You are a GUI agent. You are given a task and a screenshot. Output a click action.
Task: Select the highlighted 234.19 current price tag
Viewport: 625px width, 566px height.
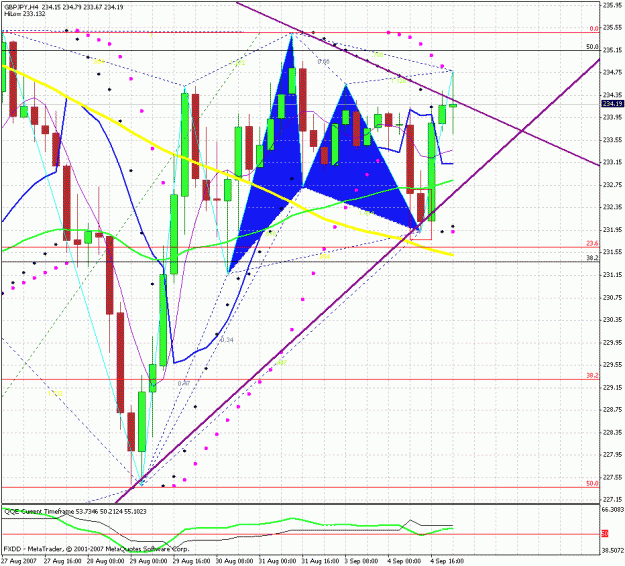pos(613,104)
